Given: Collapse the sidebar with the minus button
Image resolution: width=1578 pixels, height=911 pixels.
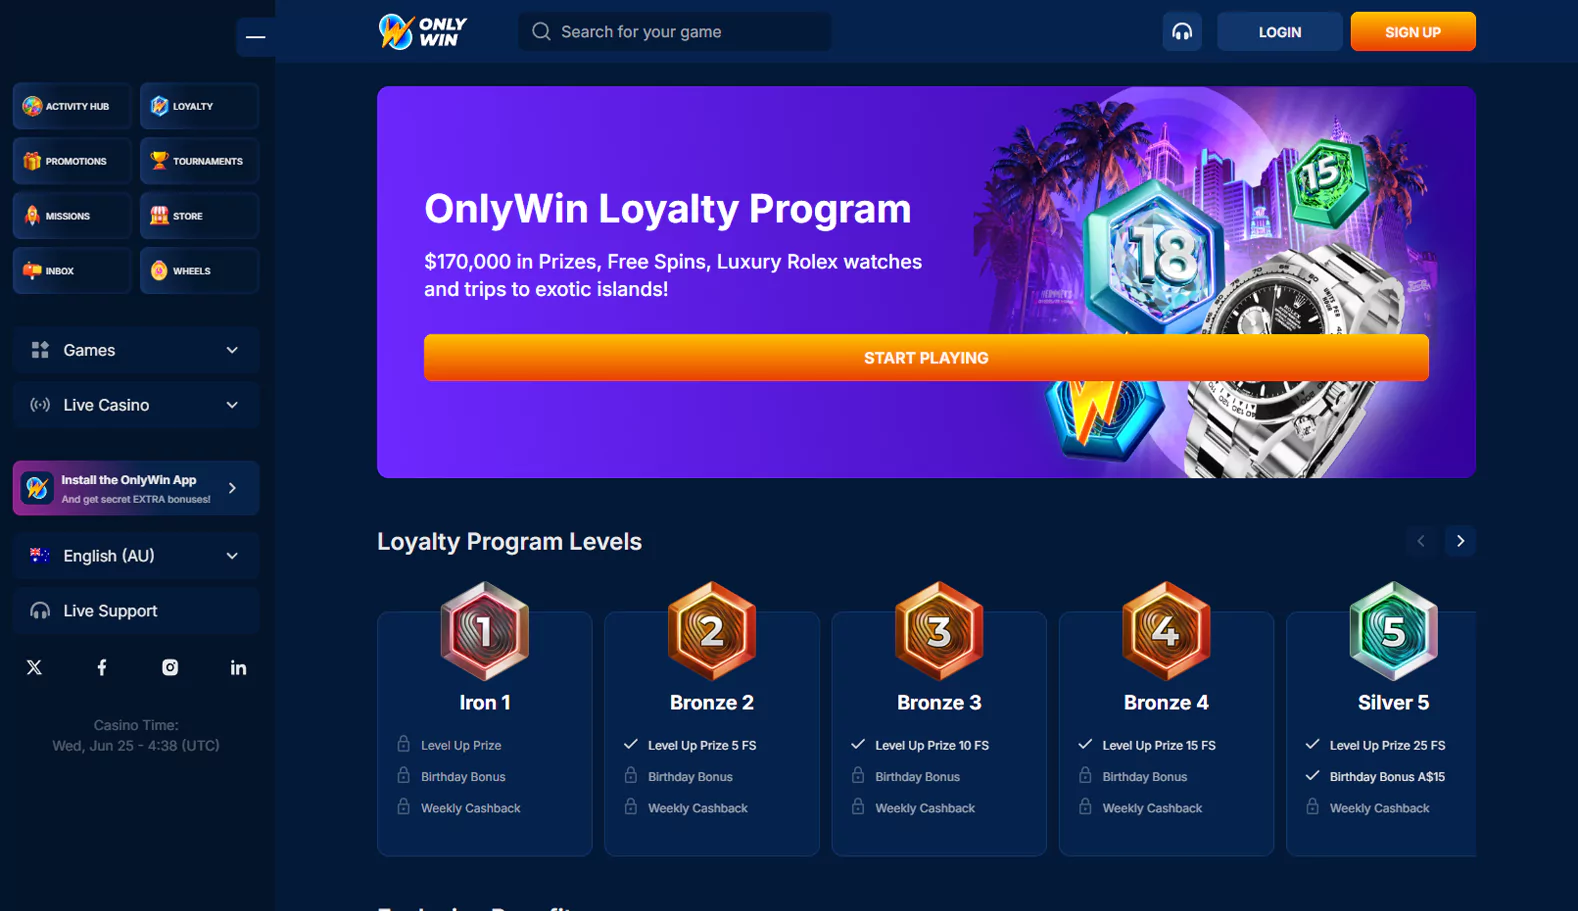Looking at the screenshot, I should [256, 37].
